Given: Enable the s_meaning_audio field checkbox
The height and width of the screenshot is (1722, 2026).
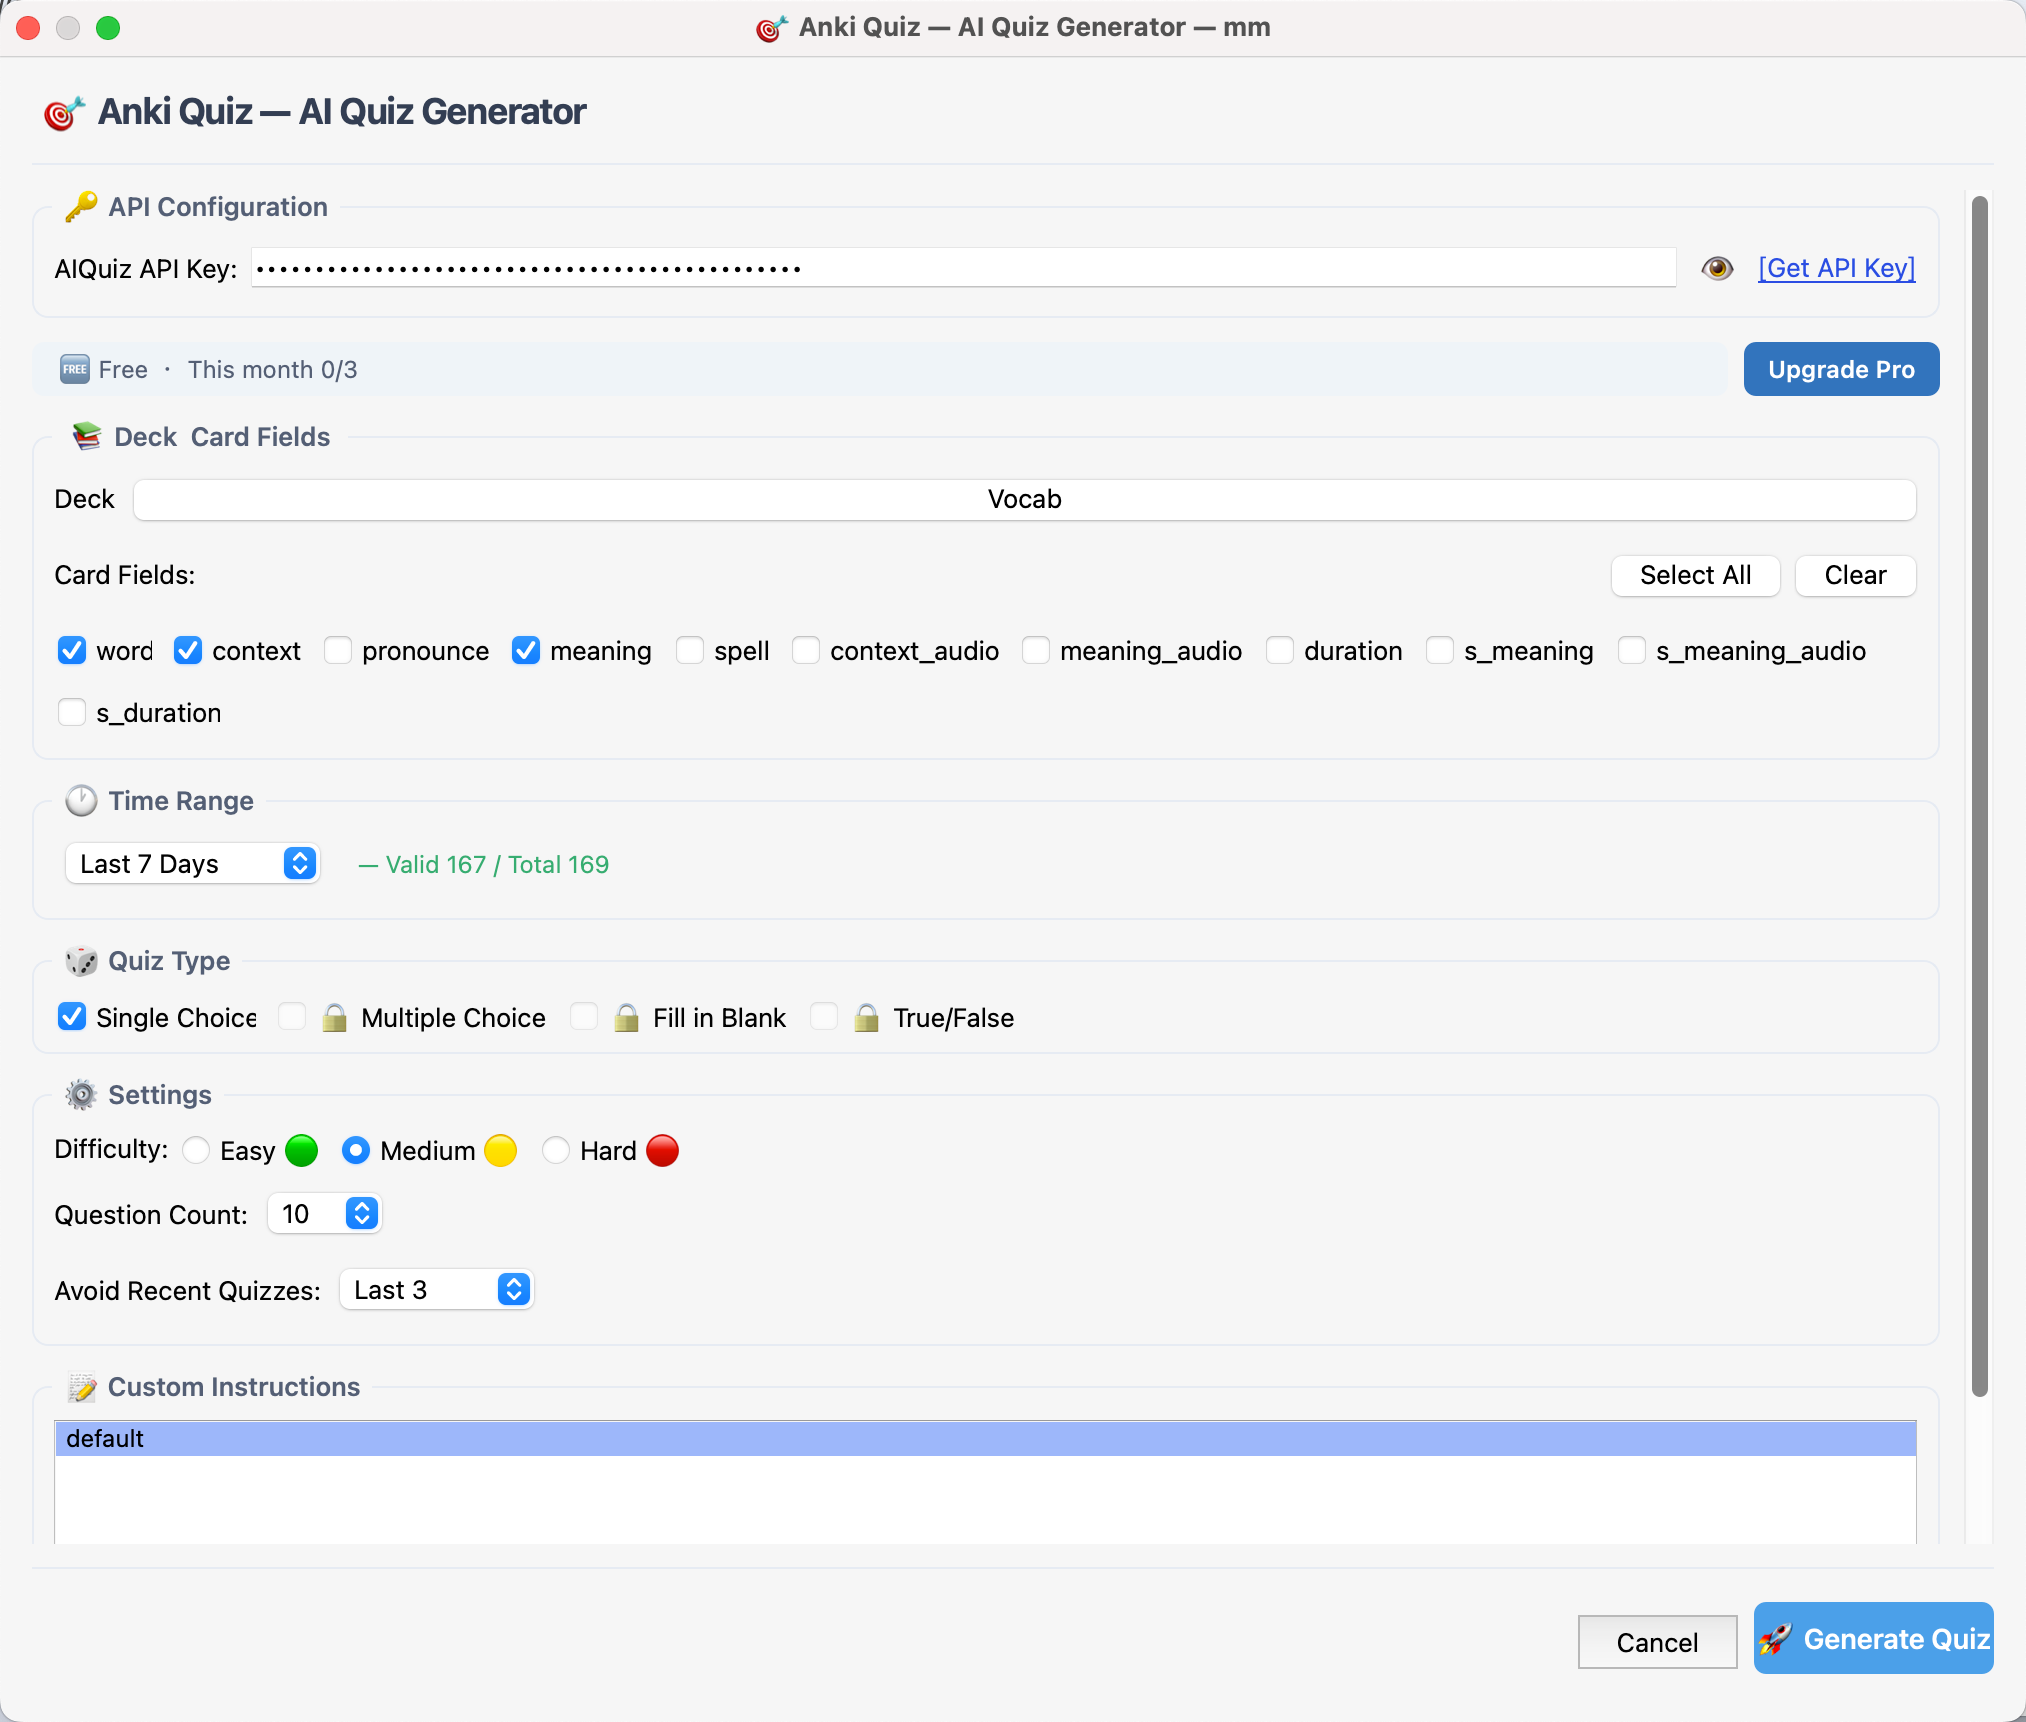Looking at the screenshot, I should click(1632, 651).
